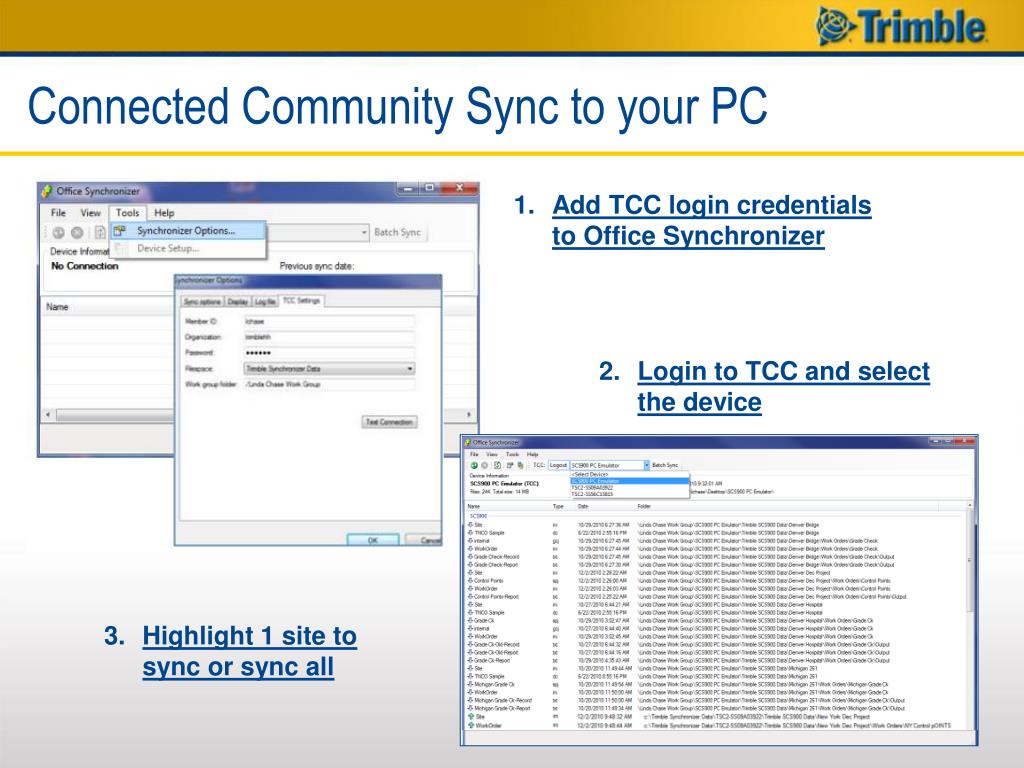Click the Logout button next to TCC
This screenshot has height=768, width=1024.
coord(558,465)
